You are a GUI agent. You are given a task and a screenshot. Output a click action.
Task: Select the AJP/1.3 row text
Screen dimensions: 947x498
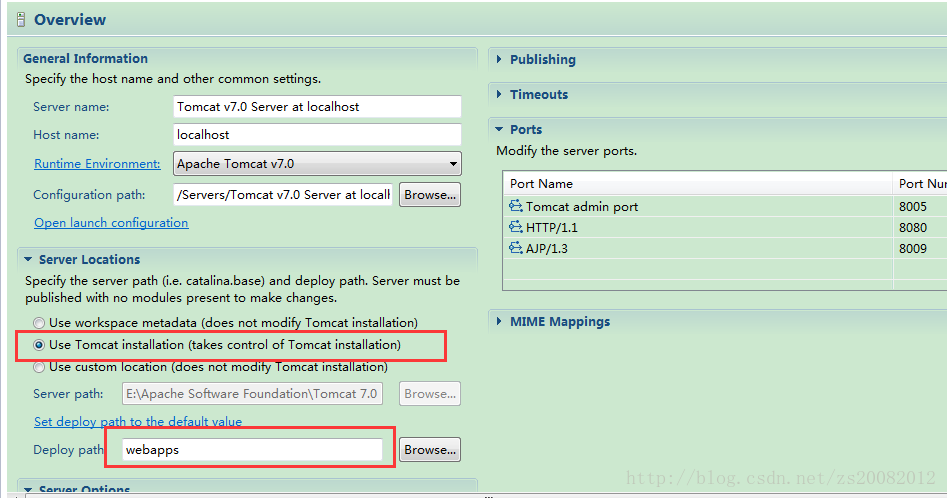547,248
